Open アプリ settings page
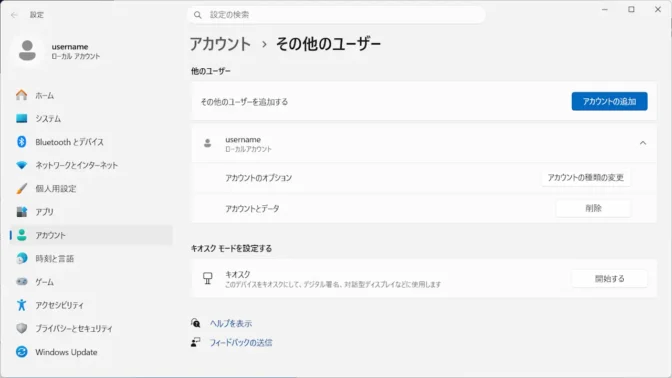 point(91,212)
